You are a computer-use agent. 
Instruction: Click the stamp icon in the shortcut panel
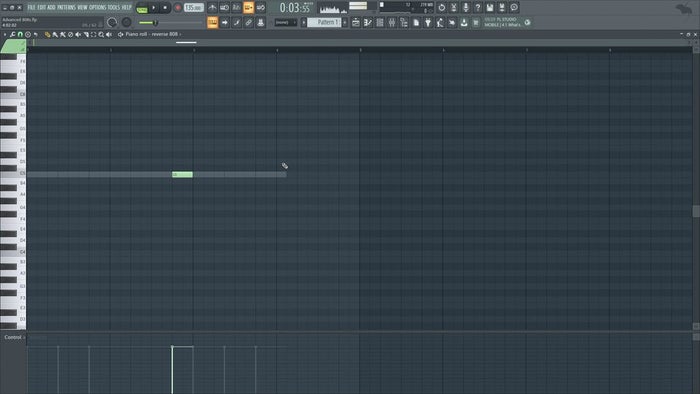click(x=261, y=22)
